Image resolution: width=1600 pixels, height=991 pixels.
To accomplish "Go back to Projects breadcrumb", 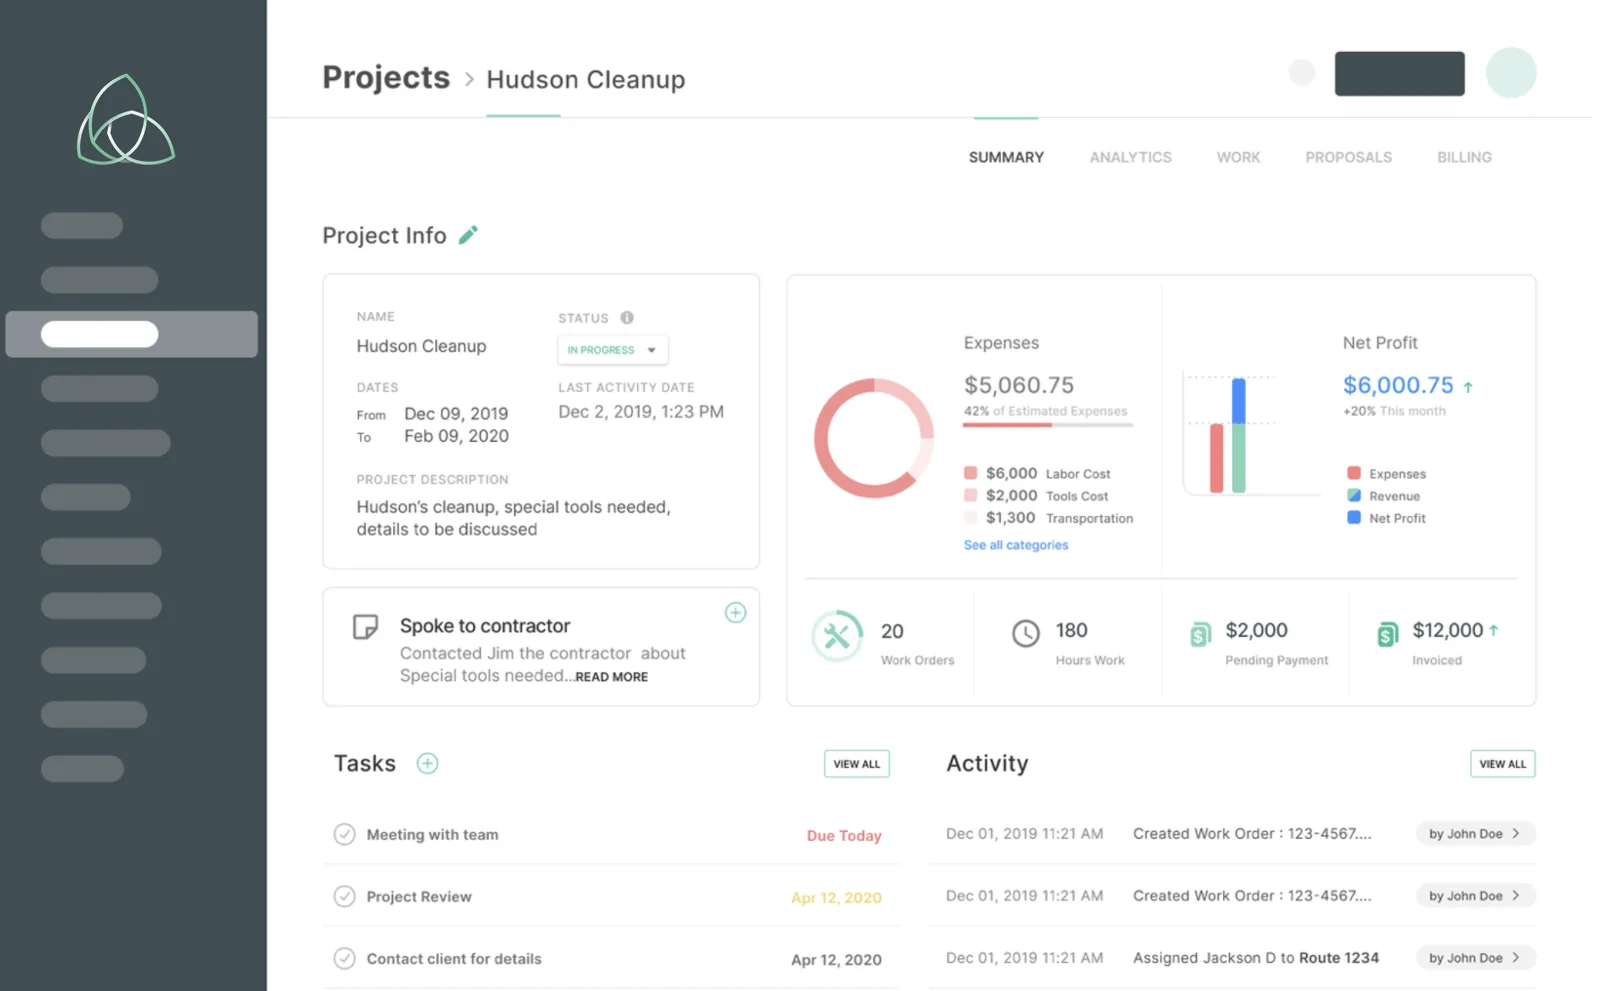I will [386, 77].
